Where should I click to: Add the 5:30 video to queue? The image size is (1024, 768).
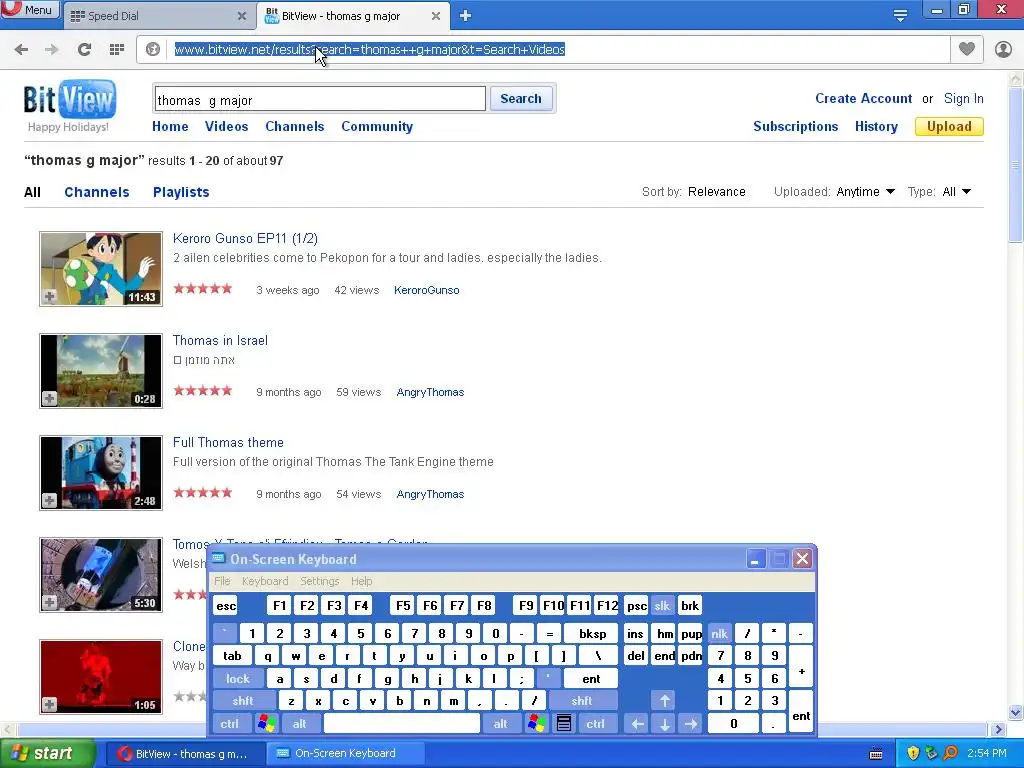[50, 602]
